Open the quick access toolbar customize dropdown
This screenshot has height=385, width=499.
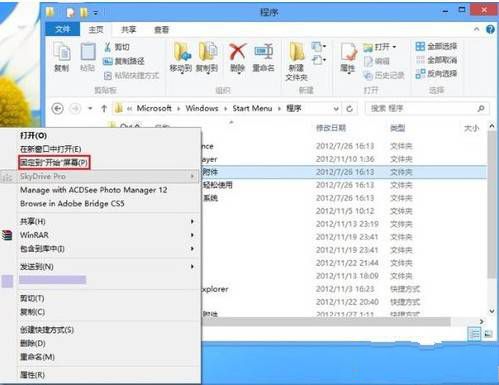[95, 13]
